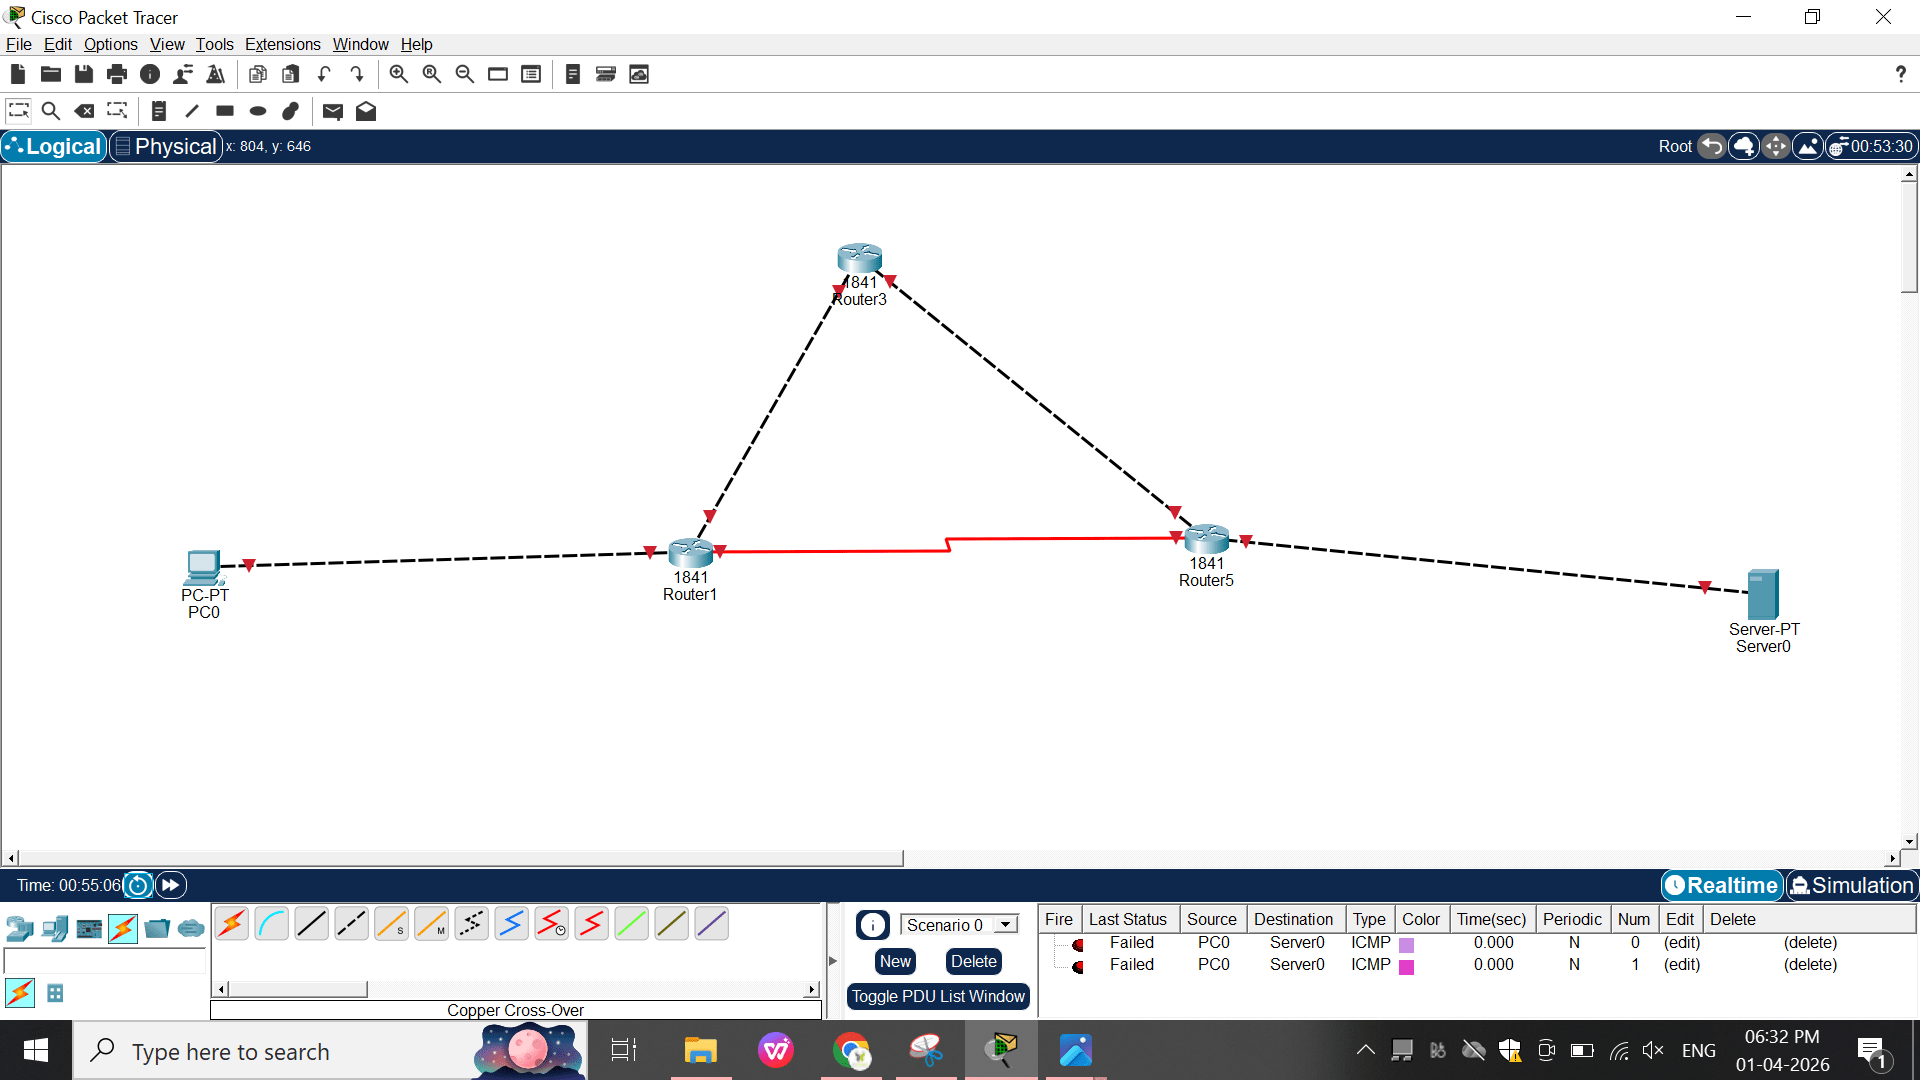Redo the last undone action
Screen dimensions: 1920x1080
click(357, 74)
